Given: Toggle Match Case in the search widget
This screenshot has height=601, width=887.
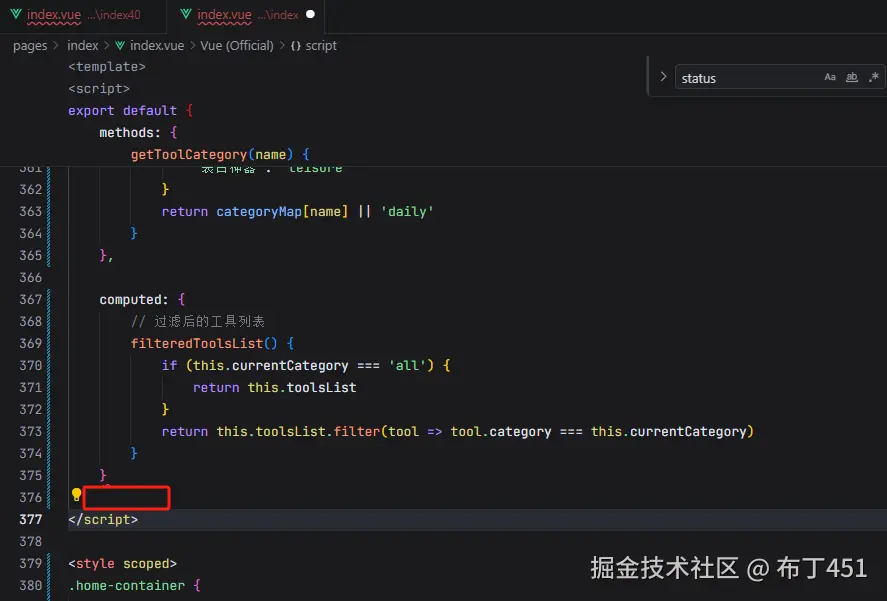Looking at the screenshot, I should 830,77.
